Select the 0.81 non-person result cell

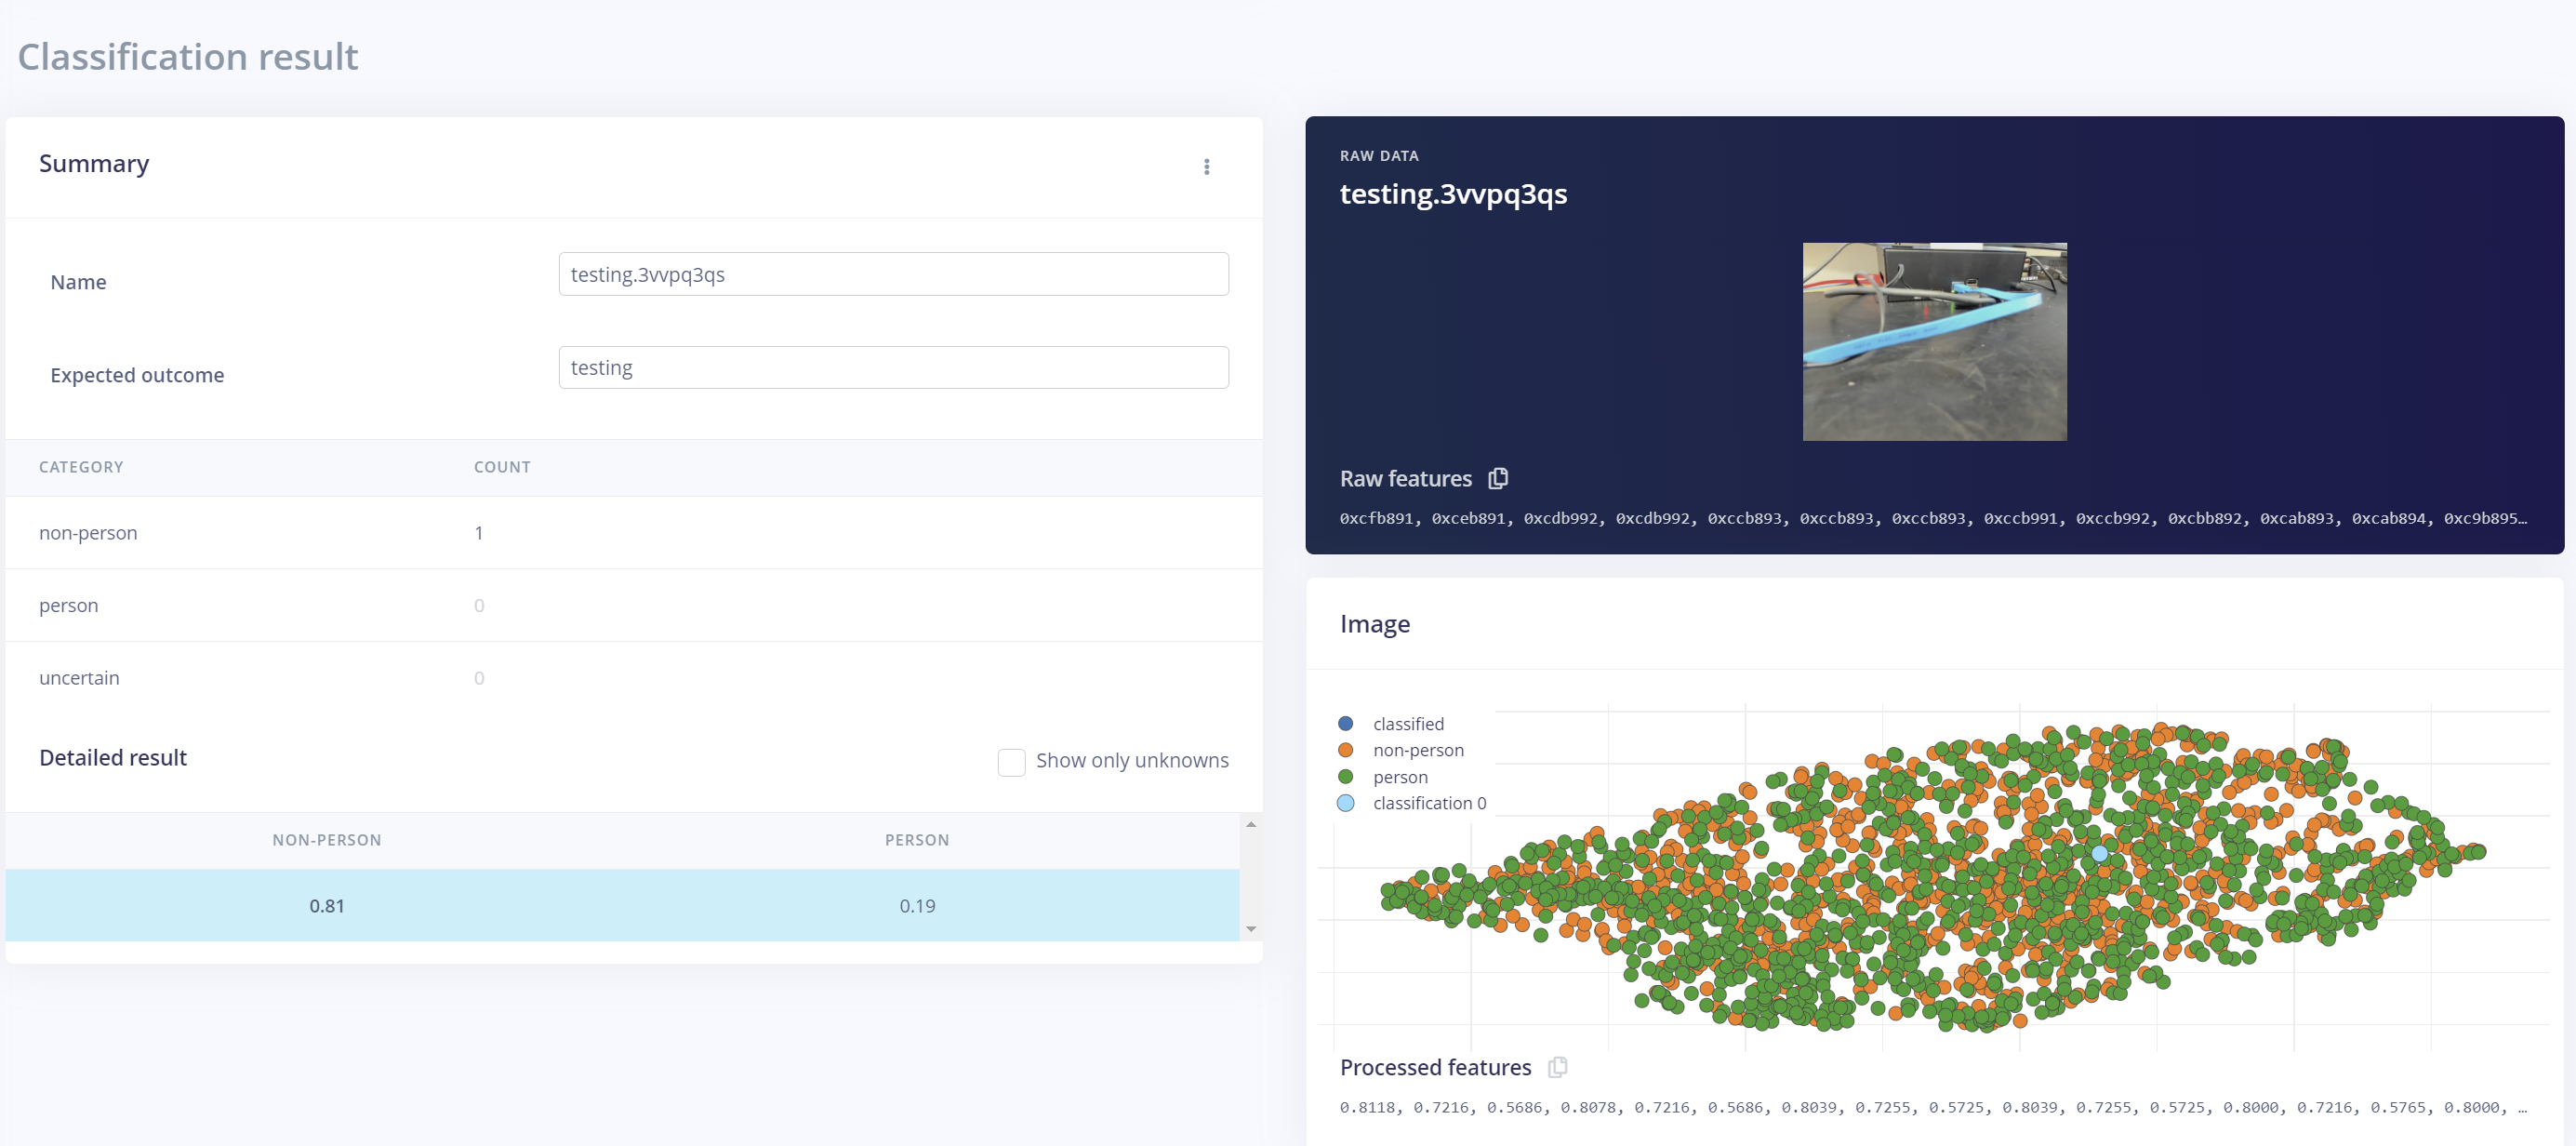click(327, 905)
